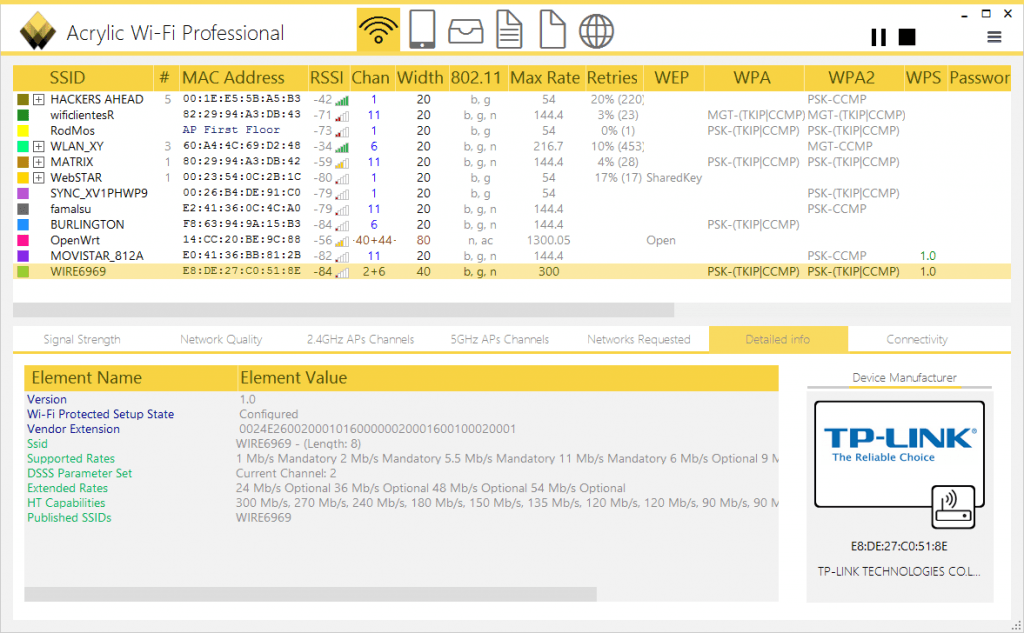
Task: Click the DSSS Parameter Set element
Action: 79,474
